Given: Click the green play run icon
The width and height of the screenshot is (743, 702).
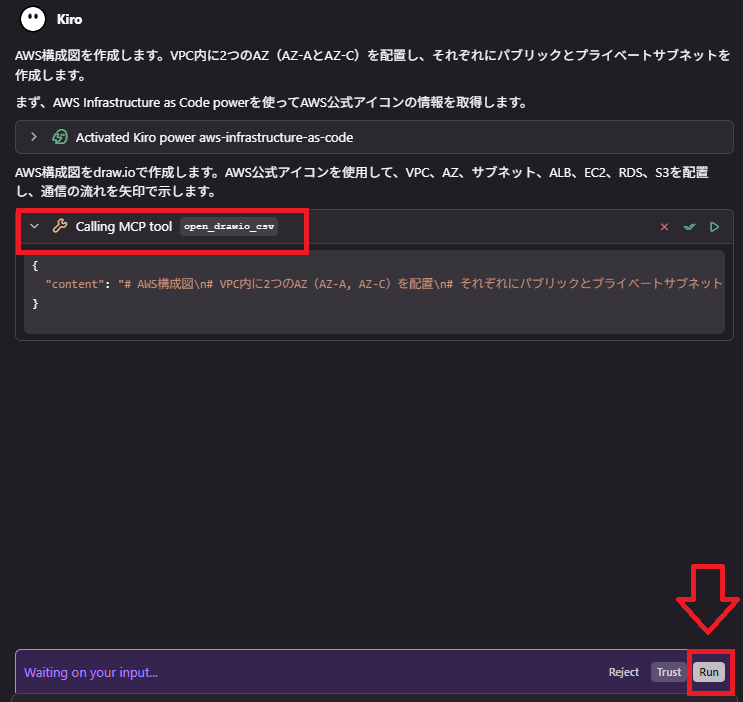Looking at the screenshot, I should coord(714,227).
